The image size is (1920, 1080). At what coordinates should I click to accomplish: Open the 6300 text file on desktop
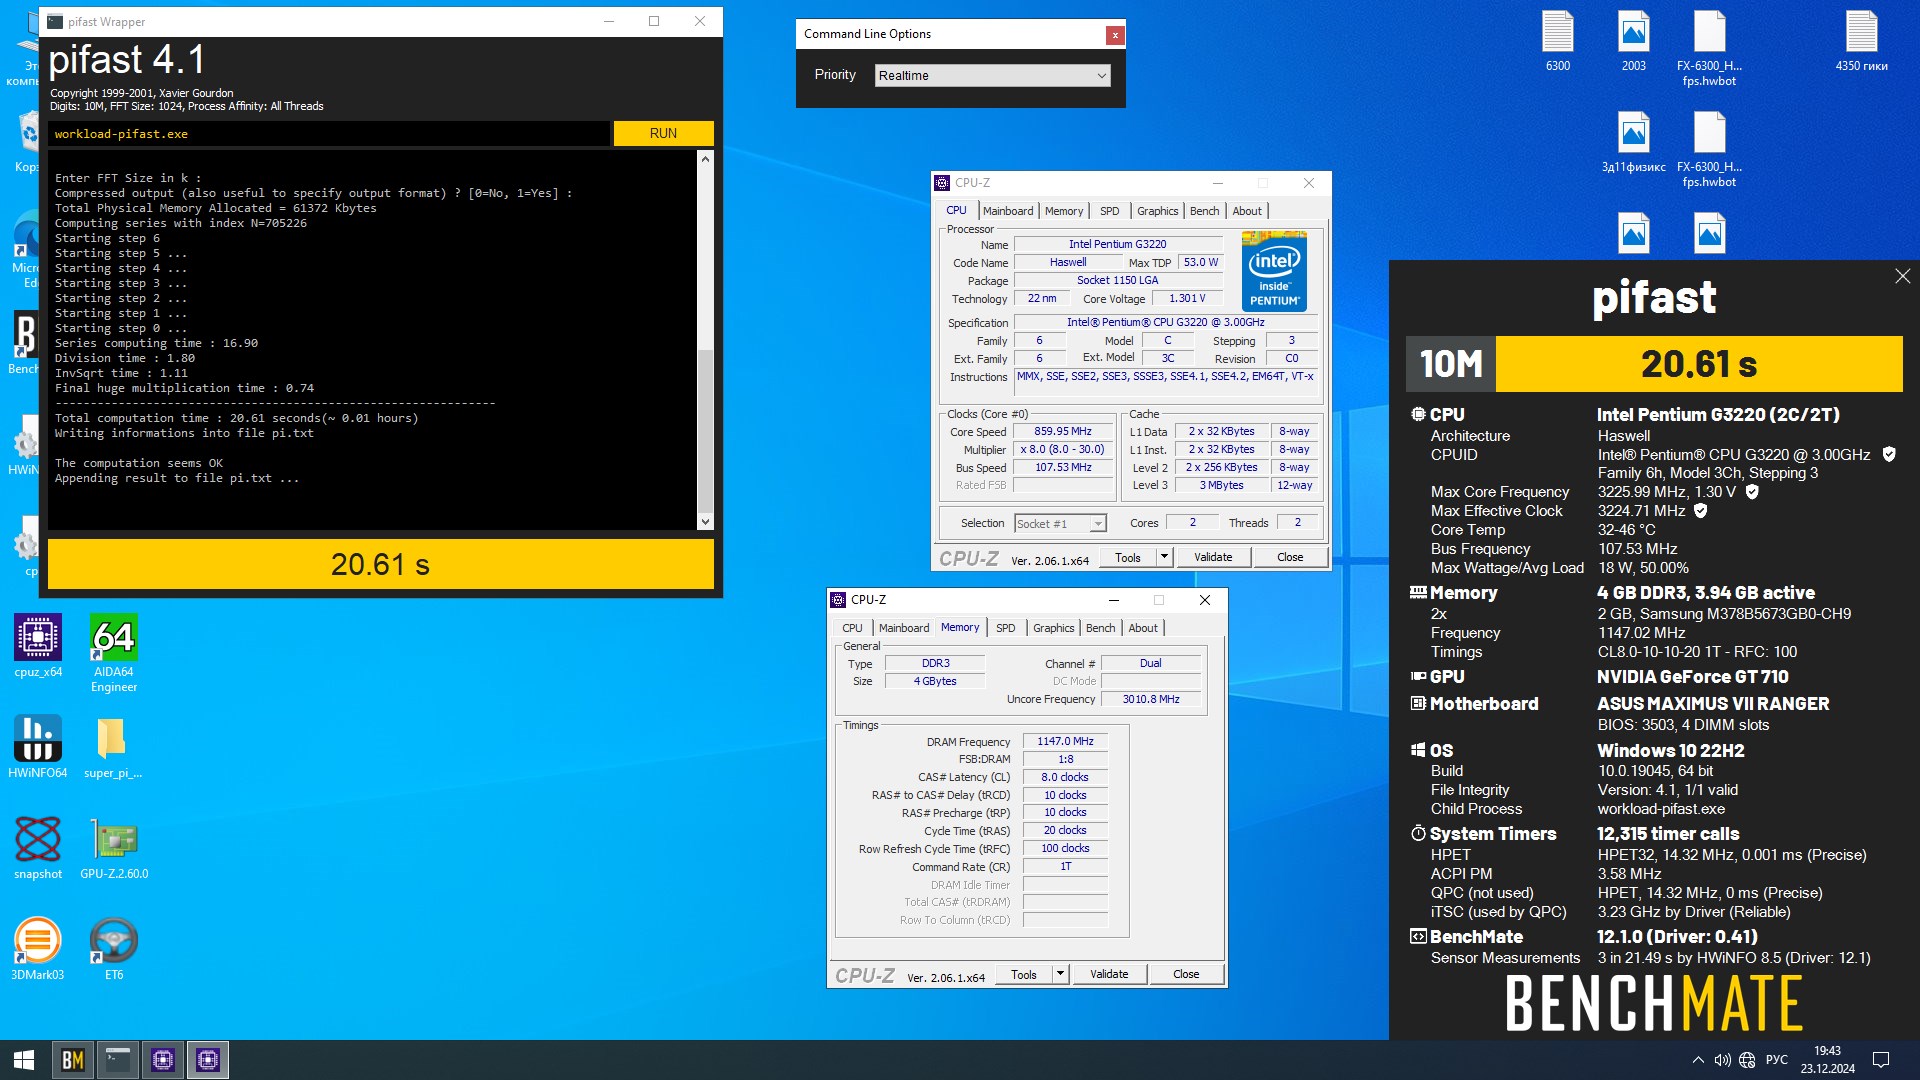(1558, 41)
